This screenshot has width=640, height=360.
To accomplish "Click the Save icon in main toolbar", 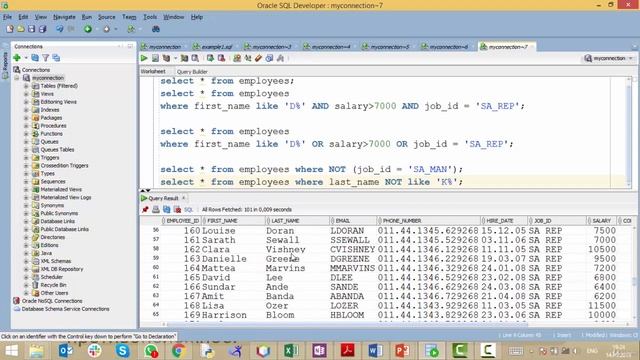I will click(31, 29).
